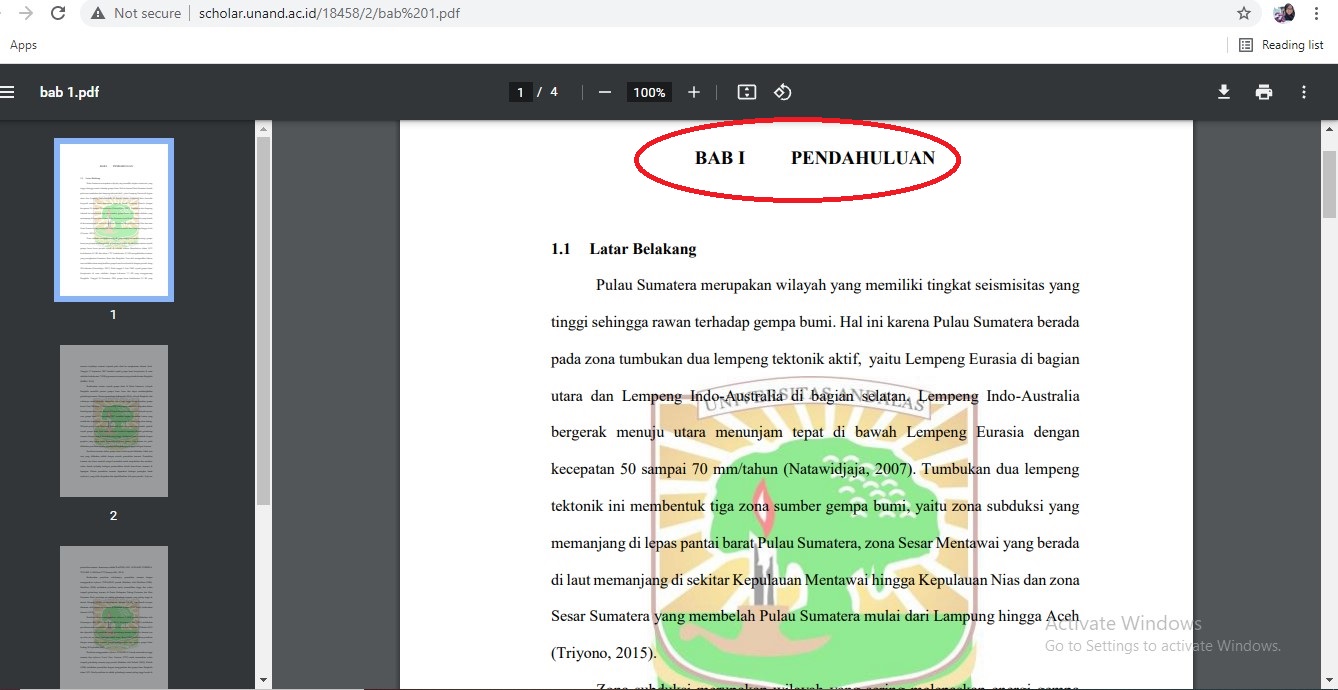Select page 2 thumbnail
Image resolution: width=1338 pixels, height=690 pixels.
point(113,421)
